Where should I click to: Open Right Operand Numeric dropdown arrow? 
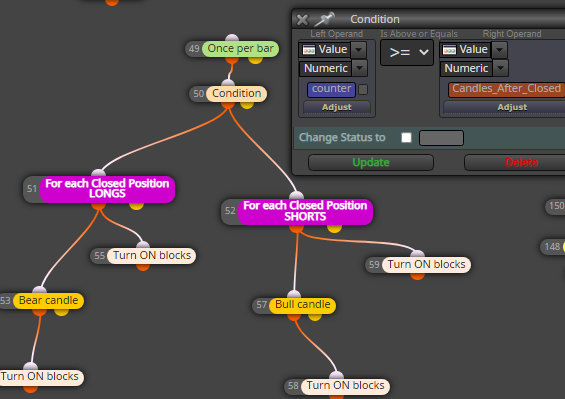pyautogui.click(x=500, y=68)
